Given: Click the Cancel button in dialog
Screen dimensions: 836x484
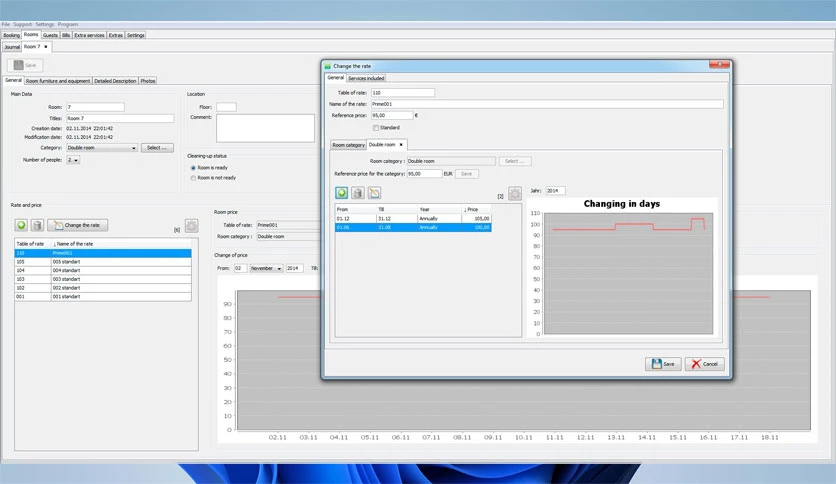Looking at the screenshot, I should tap(704, 364).
